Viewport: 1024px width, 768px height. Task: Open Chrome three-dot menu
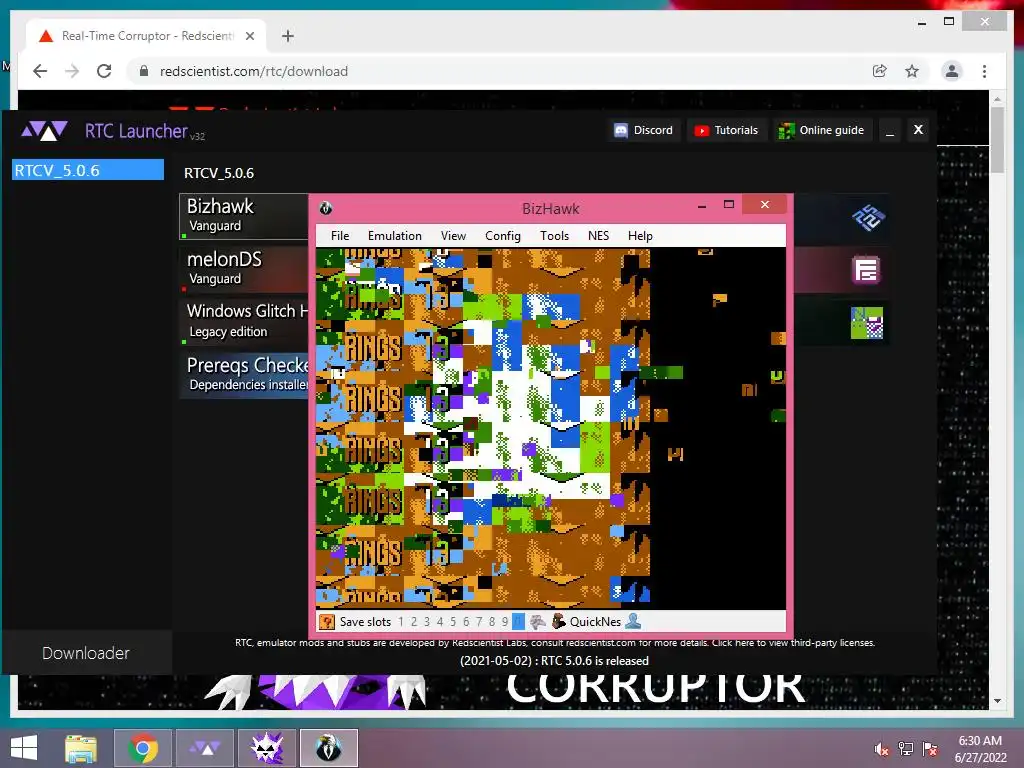984,71
